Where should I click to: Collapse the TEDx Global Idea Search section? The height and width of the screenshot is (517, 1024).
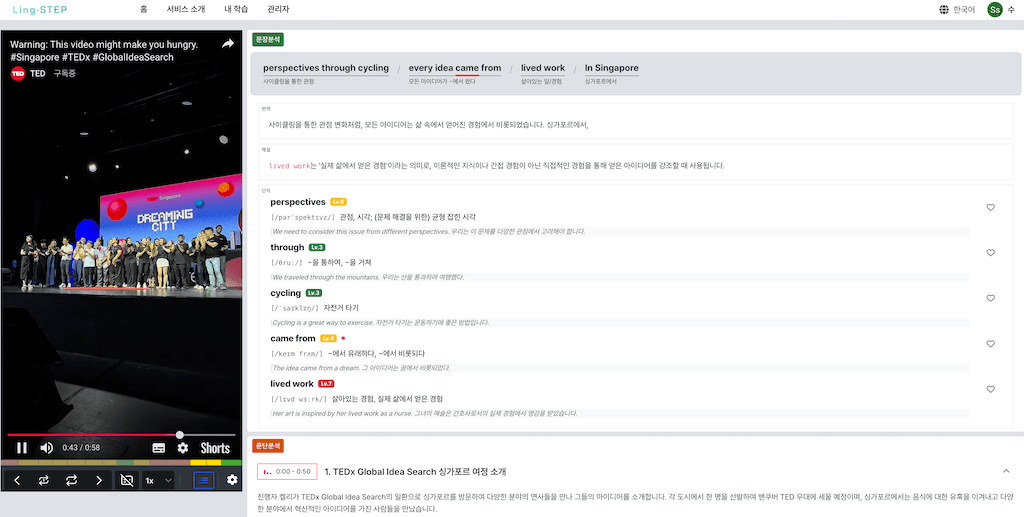pos(1005,471)
